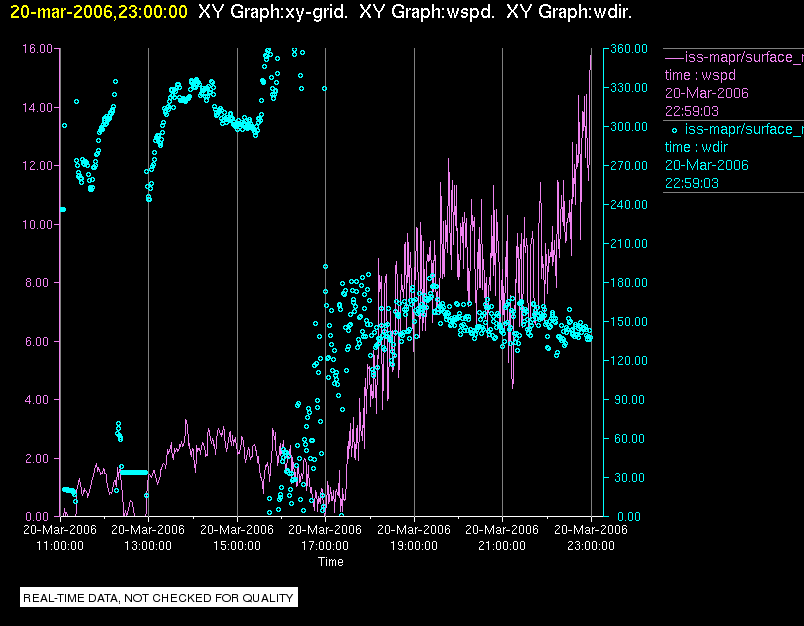This screenshot has height=626, width=804.
Task: Click the 30.00 right axis label
Action: click(629, 477)
